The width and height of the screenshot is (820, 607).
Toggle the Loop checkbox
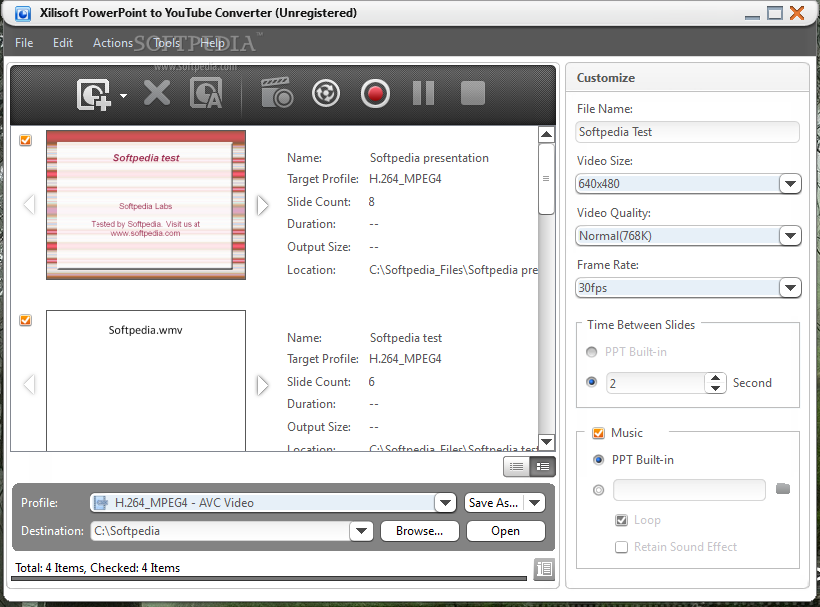(x=621, y=520)
